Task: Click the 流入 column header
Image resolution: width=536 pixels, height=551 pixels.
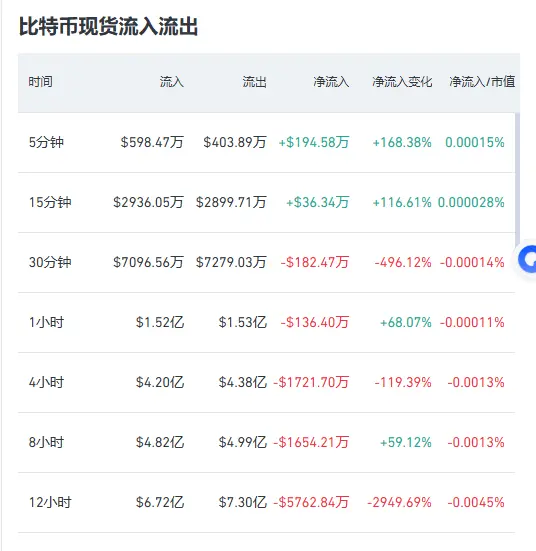Action: click(172, 82)
